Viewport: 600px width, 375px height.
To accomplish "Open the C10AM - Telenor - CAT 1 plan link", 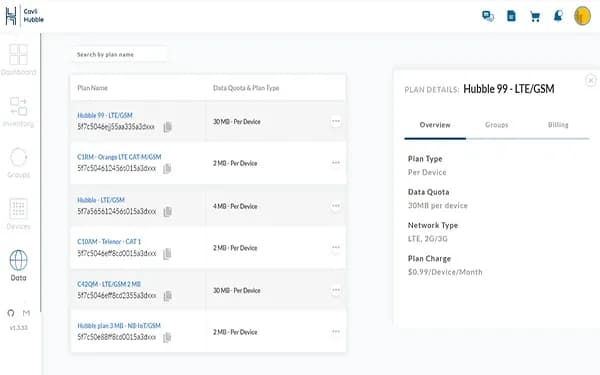I will [x=109, y=241].
